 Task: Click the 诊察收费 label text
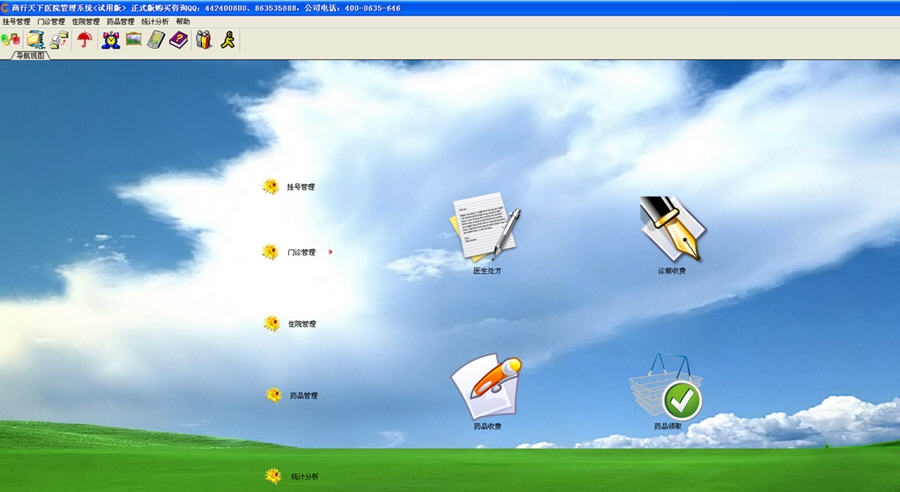pos(672,271)
